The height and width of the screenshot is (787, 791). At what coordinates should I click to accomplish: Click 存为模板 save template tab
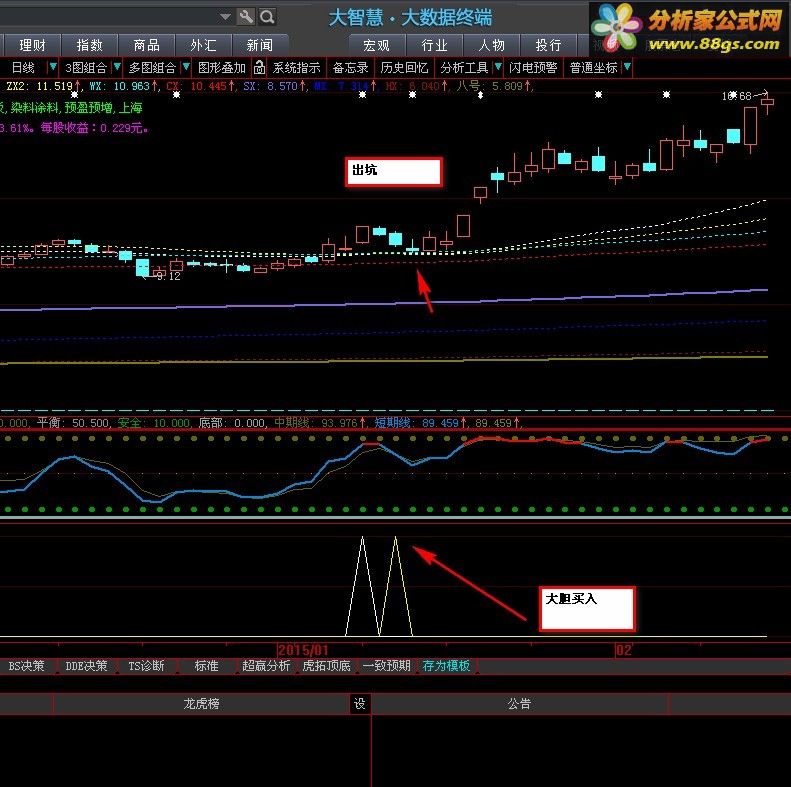[446, 666]
